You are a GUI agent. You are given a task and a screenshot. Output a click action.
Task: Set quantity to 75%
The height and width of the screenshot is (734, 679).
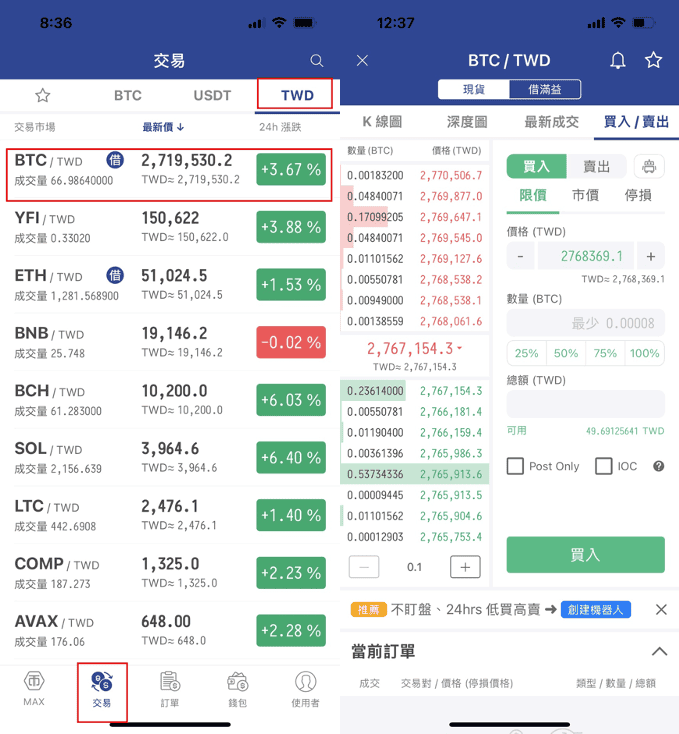pos(605,353)
